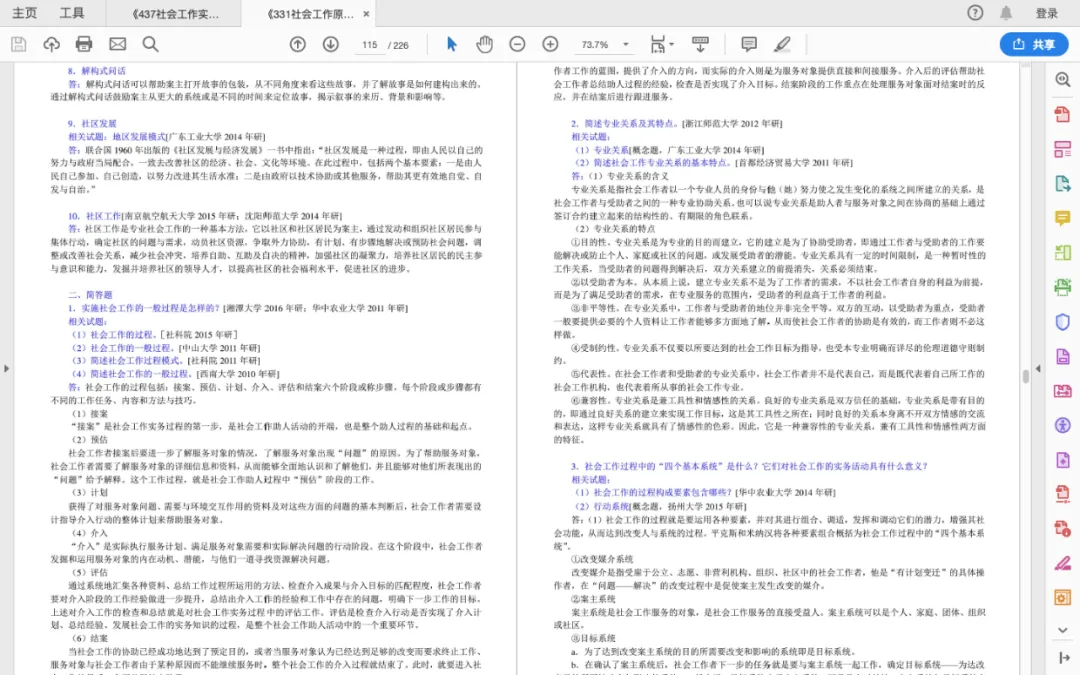The height and width of the screenshot is (675, 1080).
Task: Open the notifications bell icon
Action: [1006, 13]
